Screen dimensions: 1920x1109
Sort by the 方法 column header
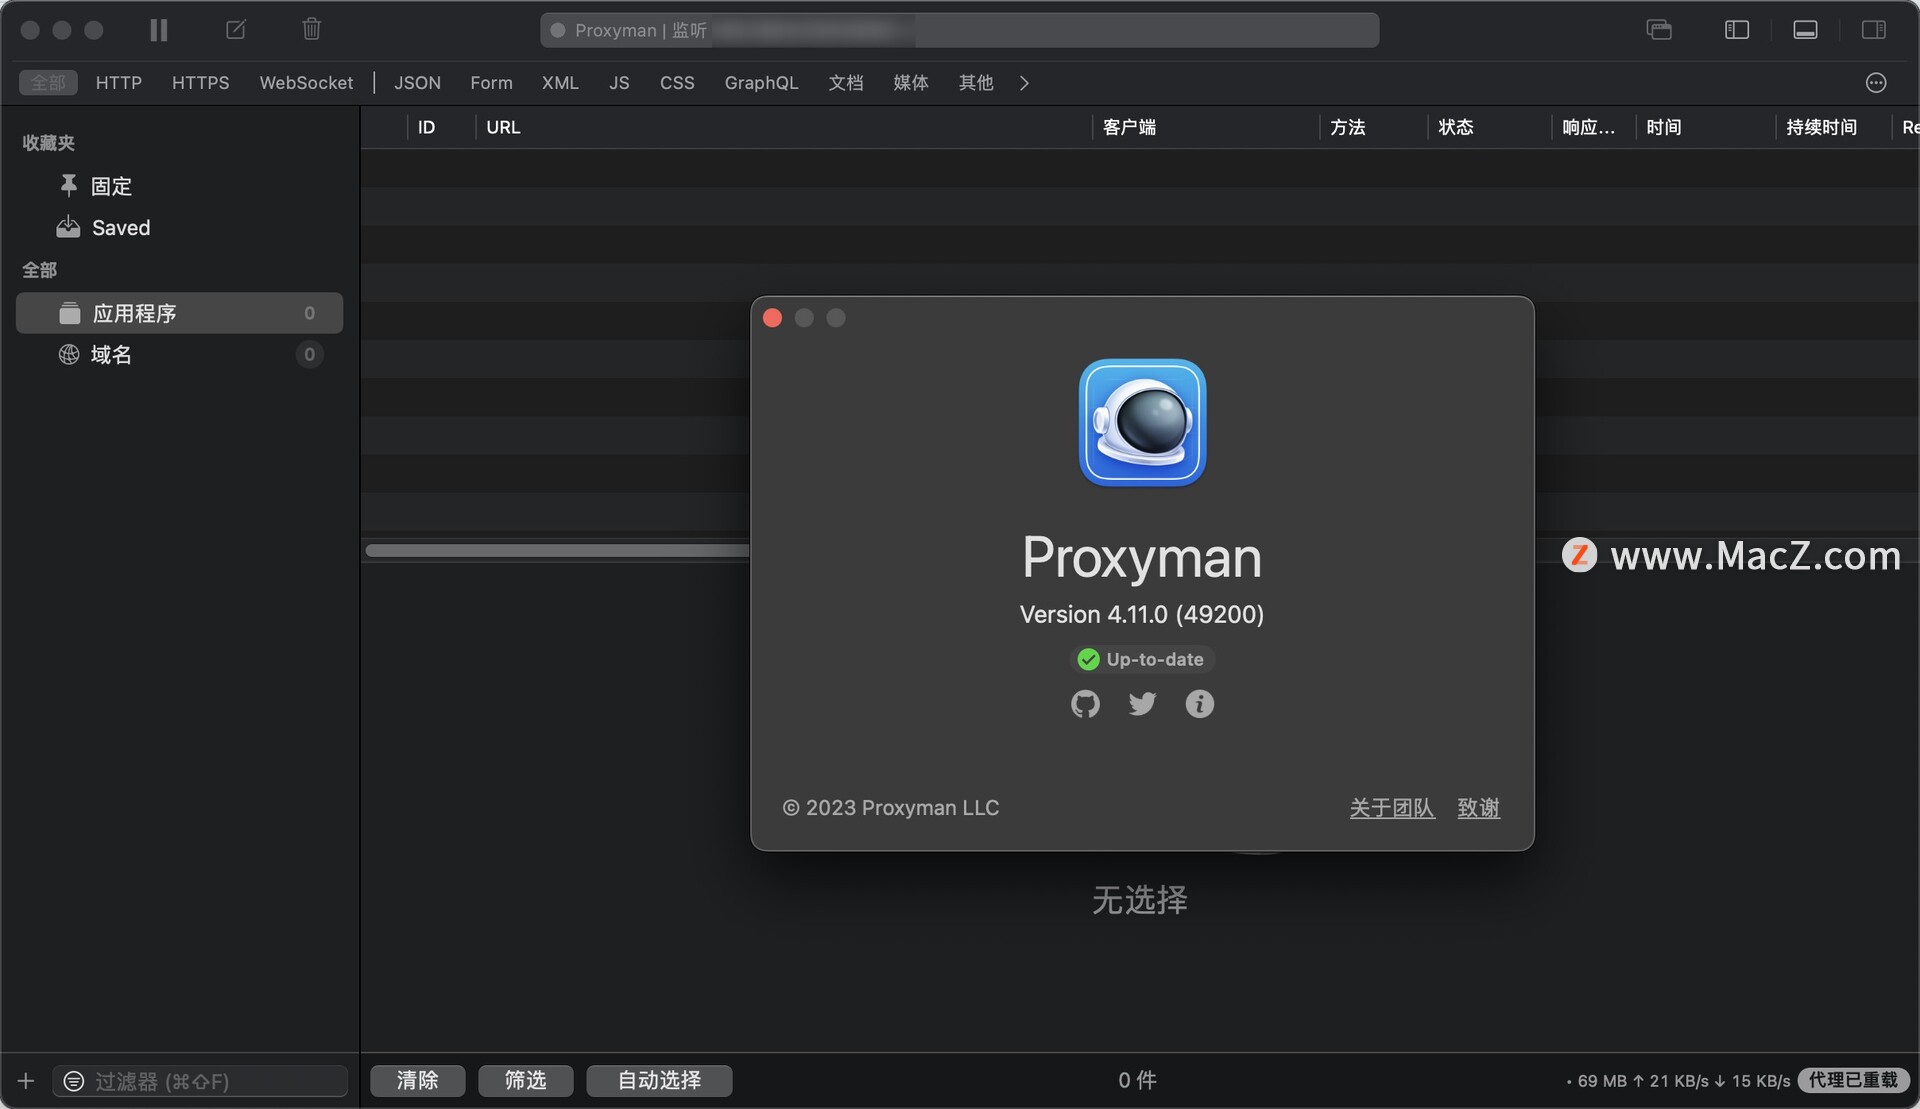click(1348, 127)
